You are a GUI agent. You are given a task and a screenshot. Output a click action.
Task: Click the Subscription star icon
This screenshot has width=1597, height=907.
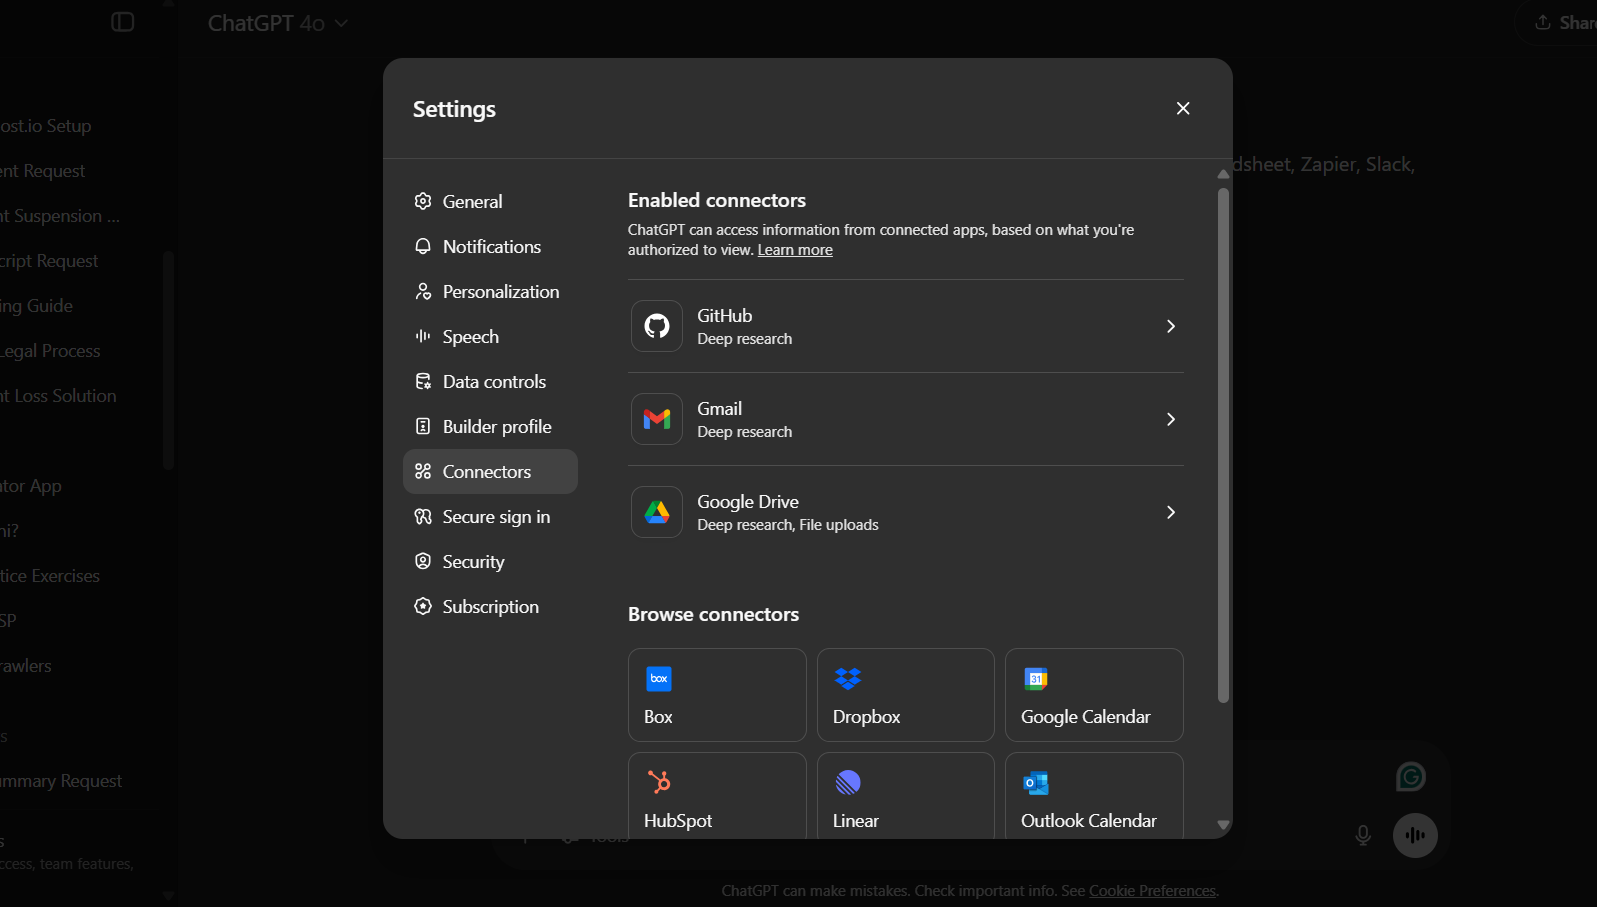[x=423, y=606]
